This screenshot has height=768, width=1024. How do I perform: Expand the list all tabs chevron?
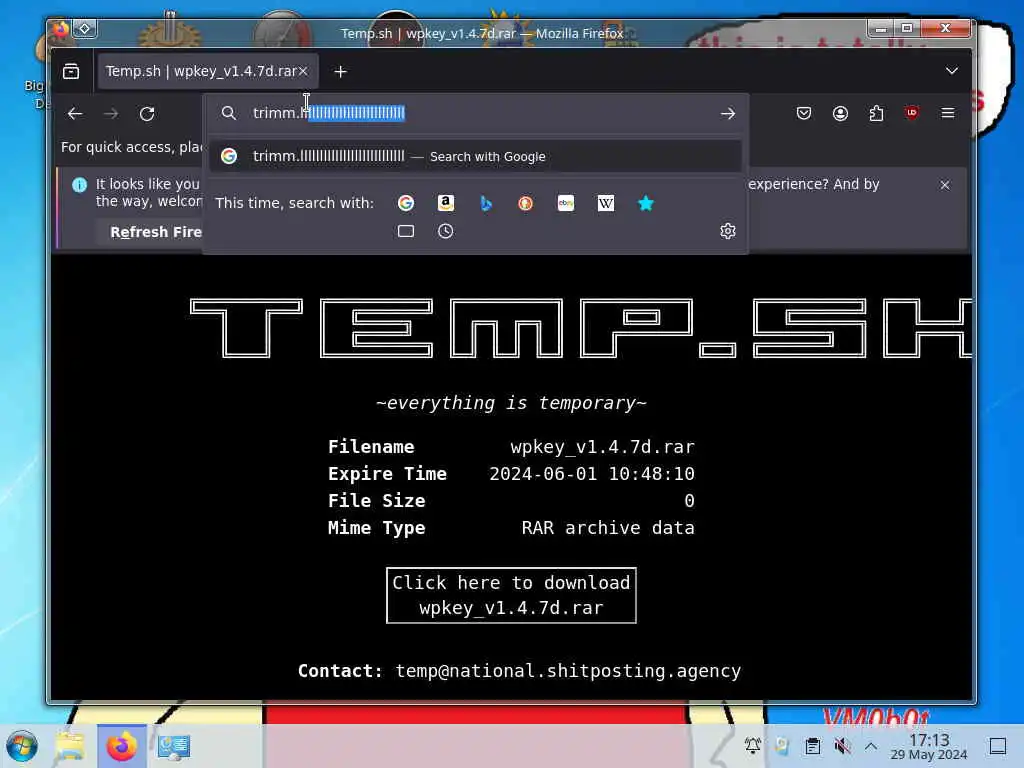[952, 71]
